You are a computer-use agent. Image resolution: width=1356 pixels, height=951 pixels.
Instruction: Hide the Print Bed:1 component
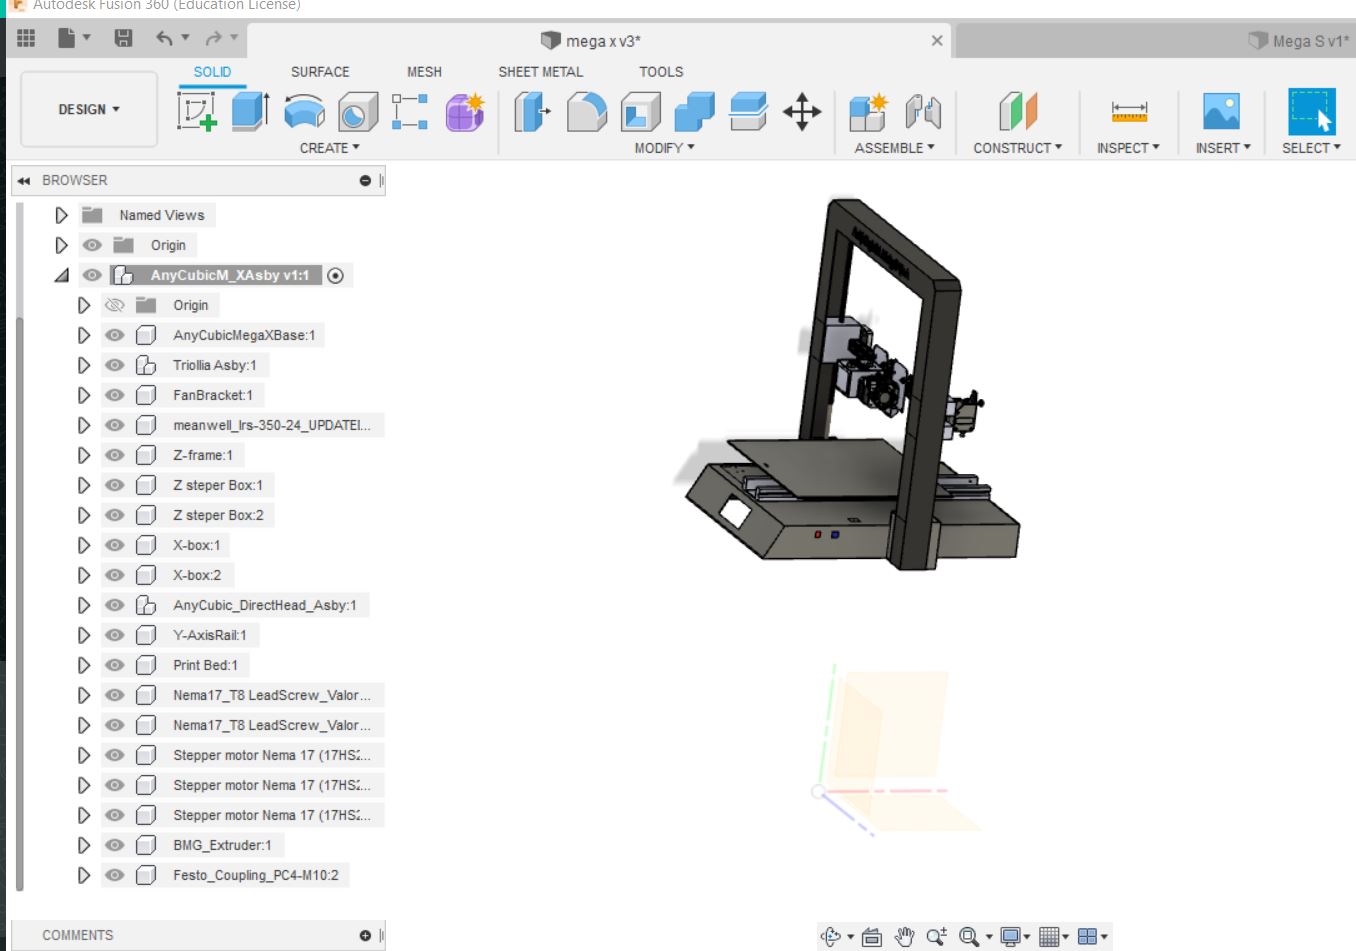click(114, 665)
